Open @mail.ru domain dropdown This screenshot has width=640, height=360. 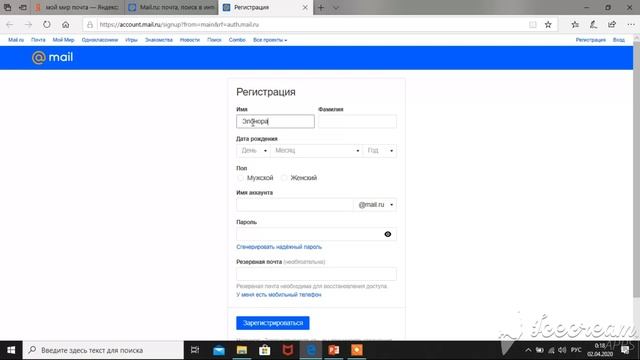pos(376,204)
